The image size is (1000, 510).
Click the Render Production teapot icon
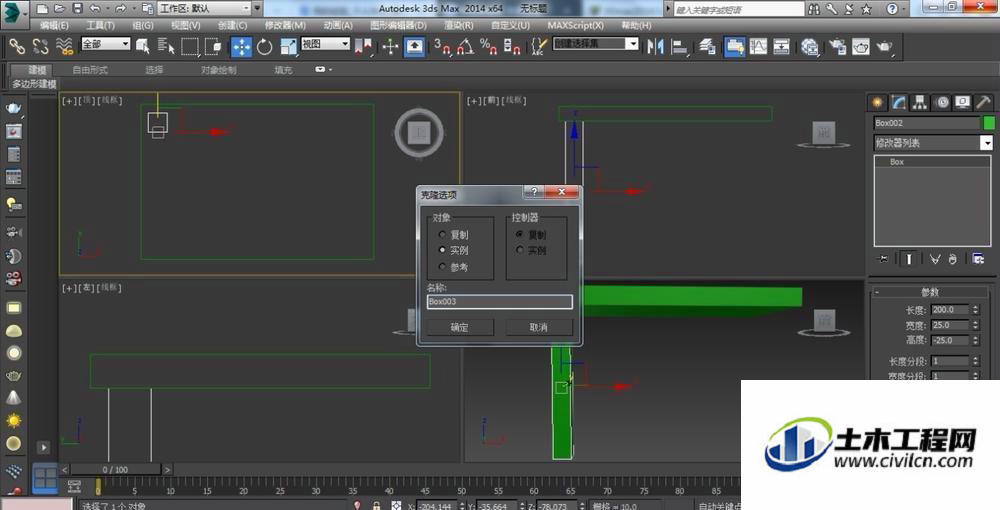click(x=885, y=46)
